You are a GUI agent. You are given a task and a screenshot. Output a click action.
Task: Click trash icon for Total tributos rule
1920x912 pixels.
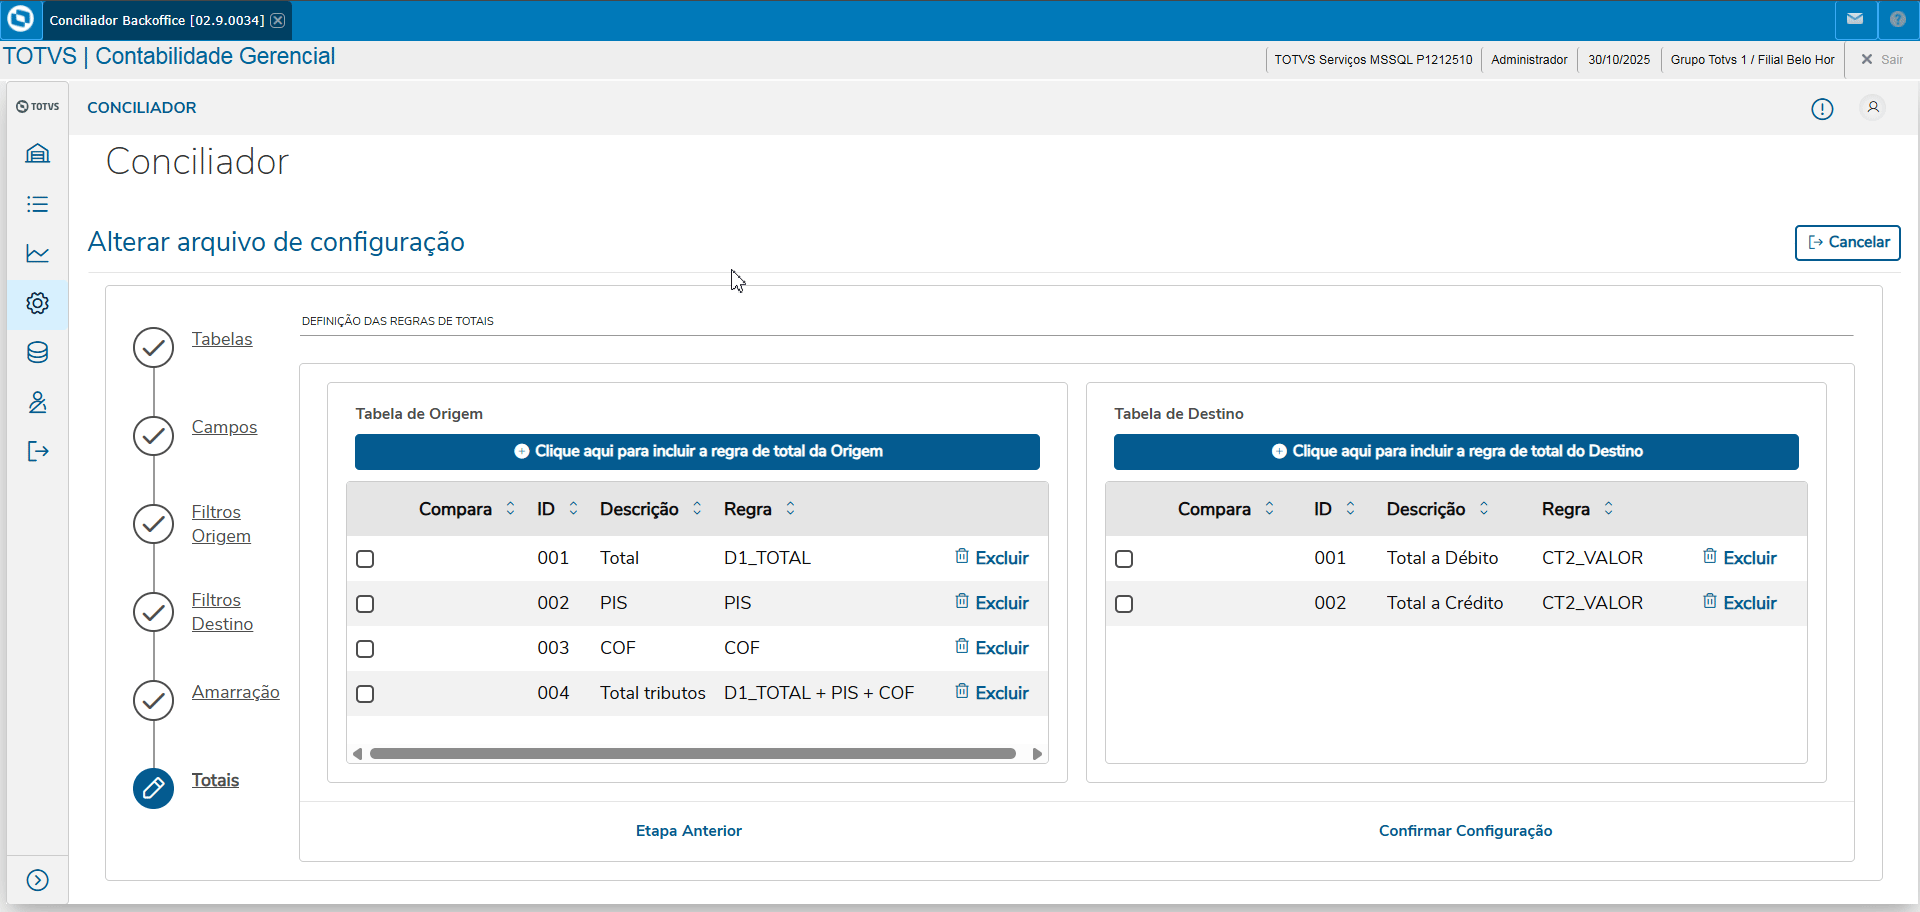click(962, 691)
